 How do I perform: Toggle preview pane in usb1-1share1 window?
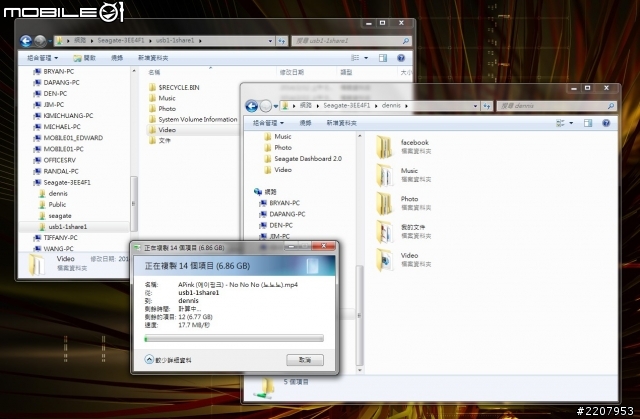[x=383, y=58]
